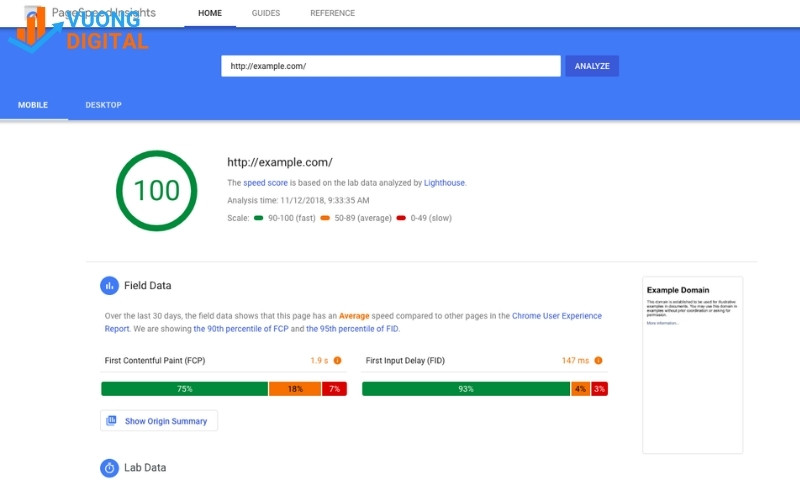
Task: Open the GUIDES tab
Action: click(266, 13)
